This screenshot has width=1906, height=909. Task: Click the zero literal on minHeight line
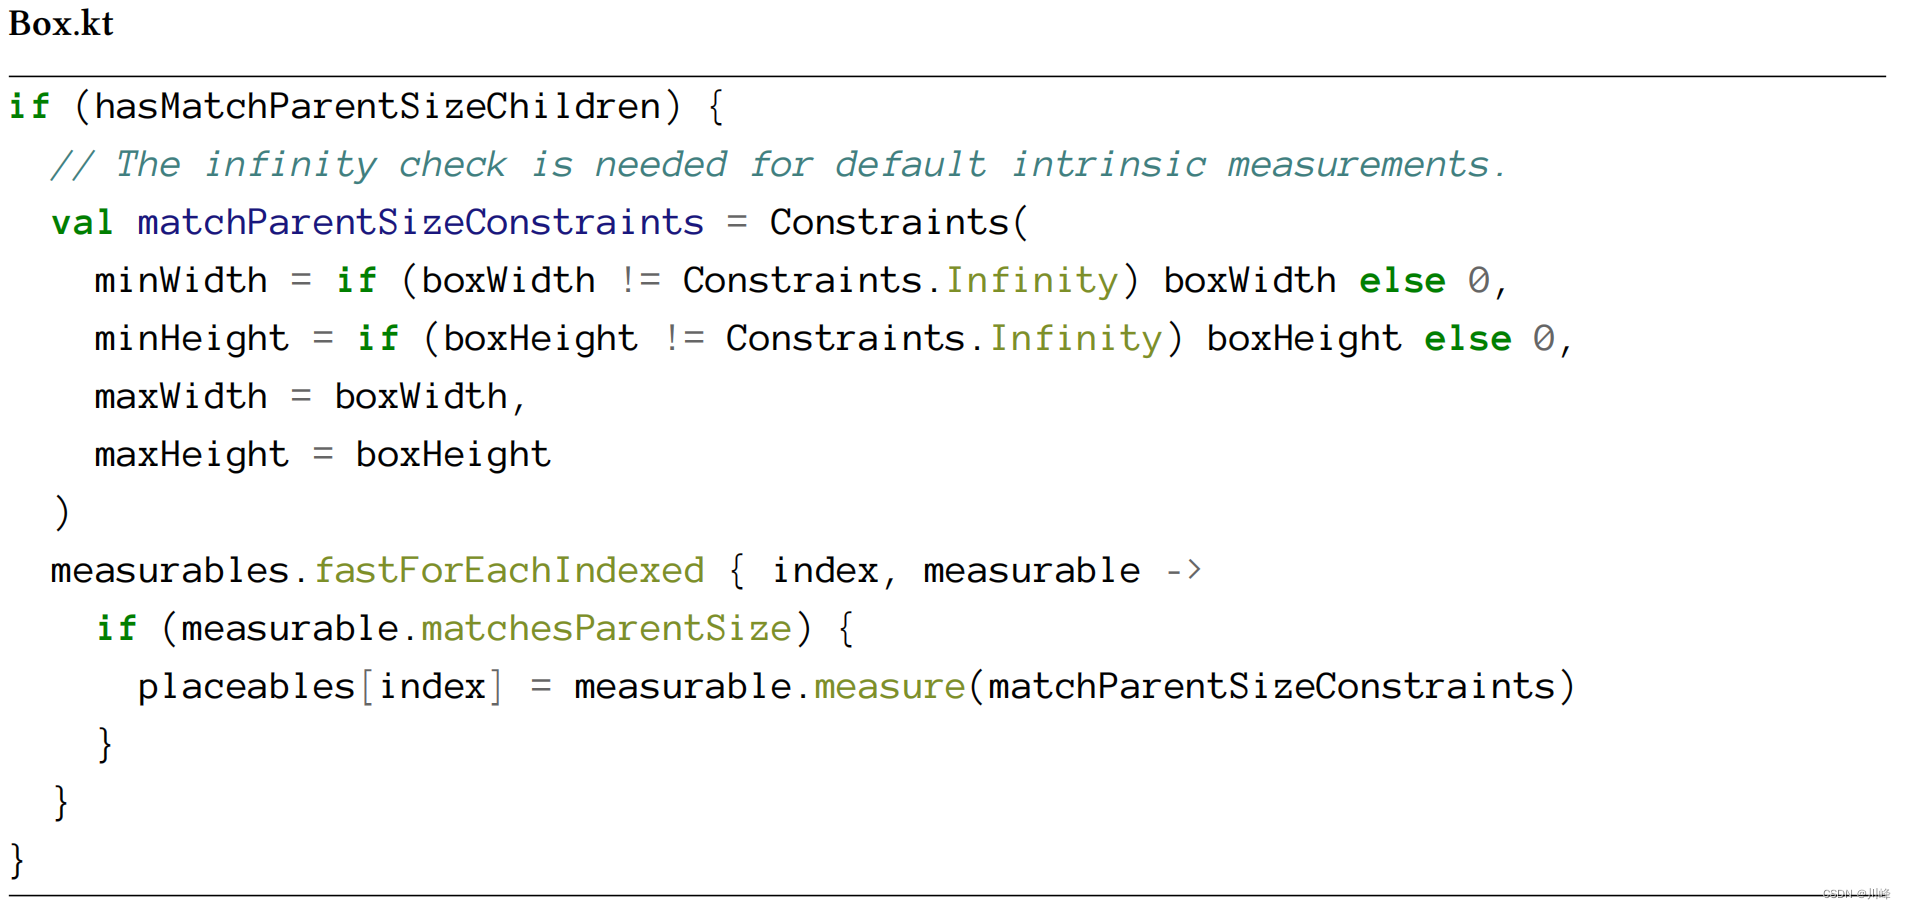coord(1543,338)
